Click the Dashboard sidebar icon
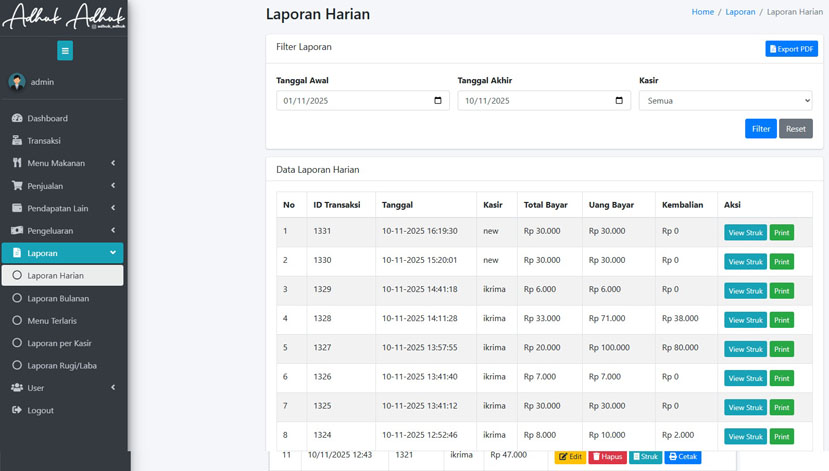The width and height of the screenshot is (829, 471). pos(17,118)
